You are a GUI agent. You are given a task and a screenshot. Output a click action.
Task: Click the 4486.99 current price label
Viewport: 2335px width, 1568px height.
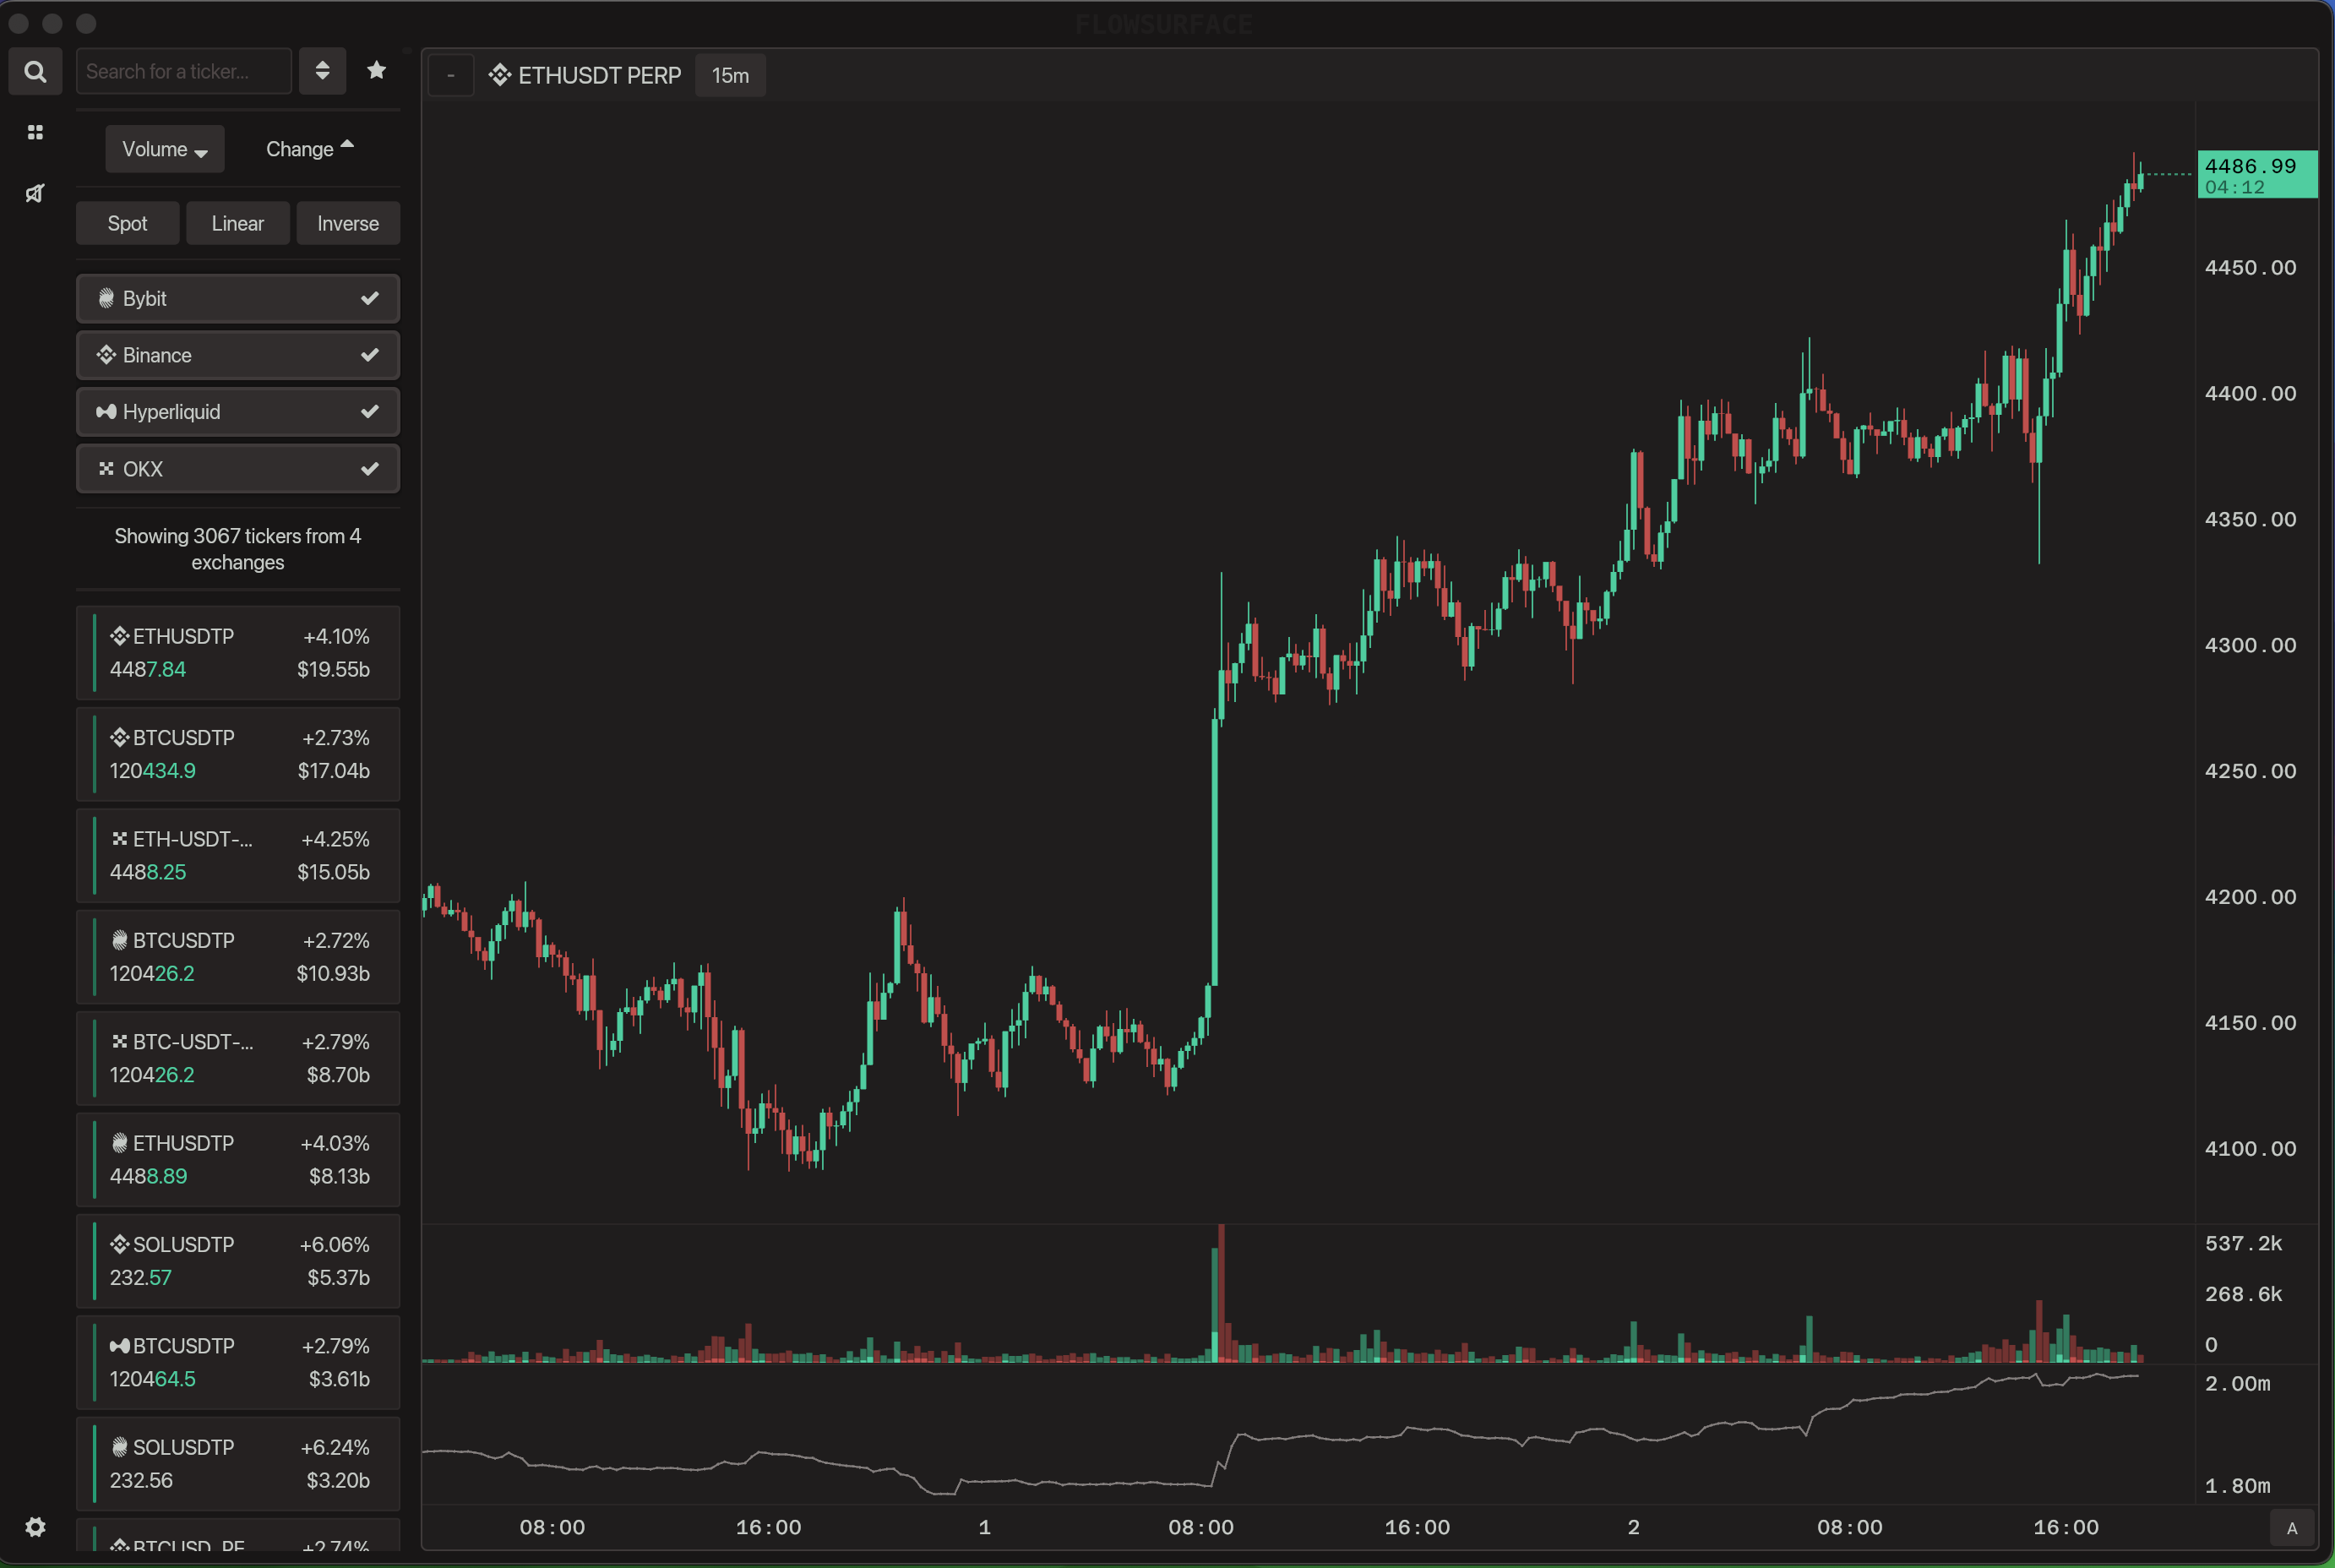coord(2257,175)
